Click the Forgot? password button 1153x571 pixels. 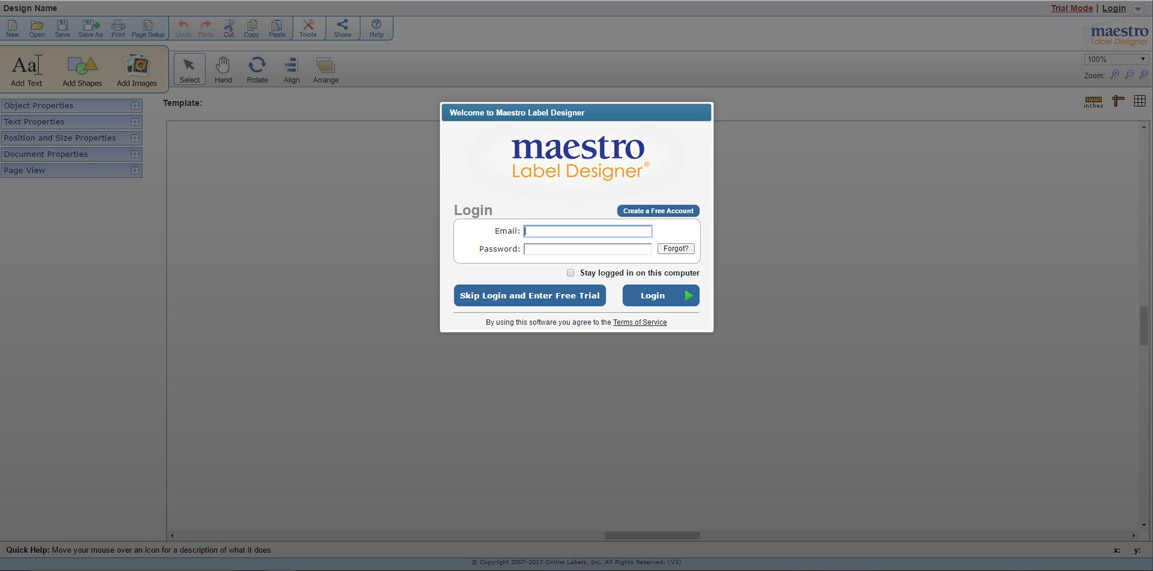[x=676, y=249]
